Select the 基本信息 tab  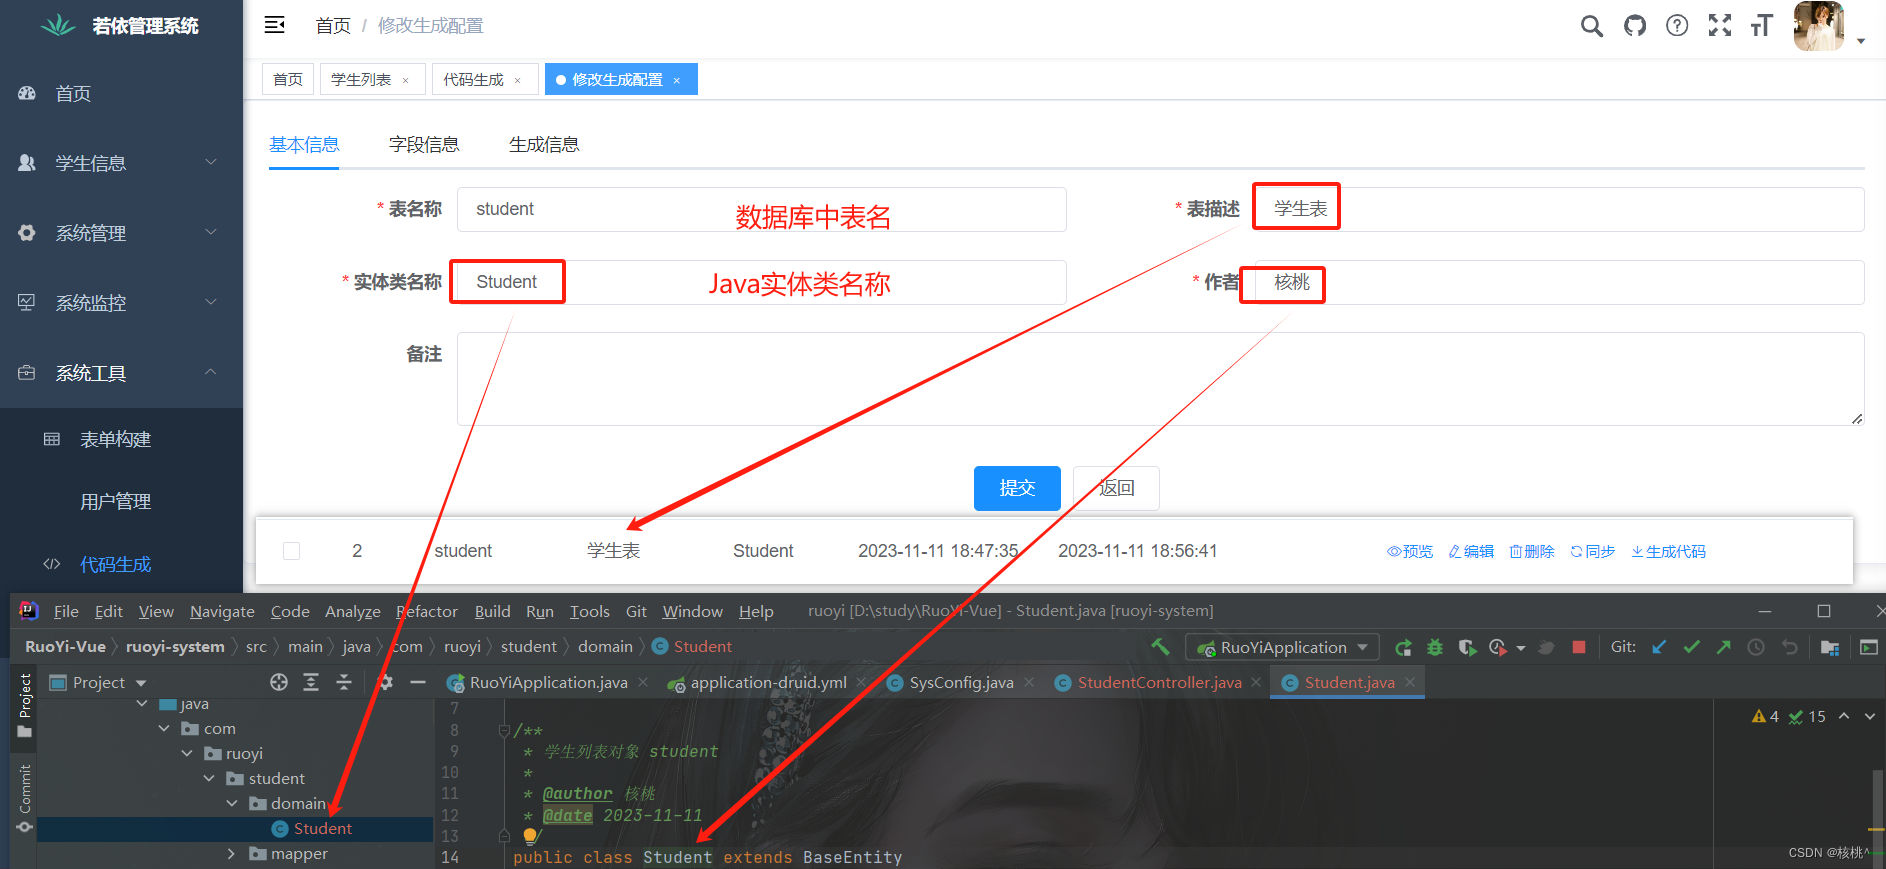tap(304, 145)
